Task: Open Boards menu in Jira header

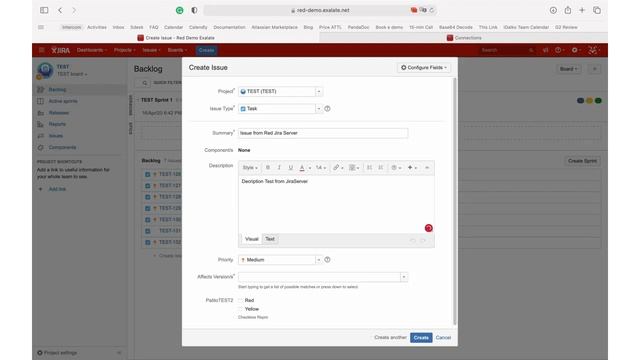Action: click(177, 50)
